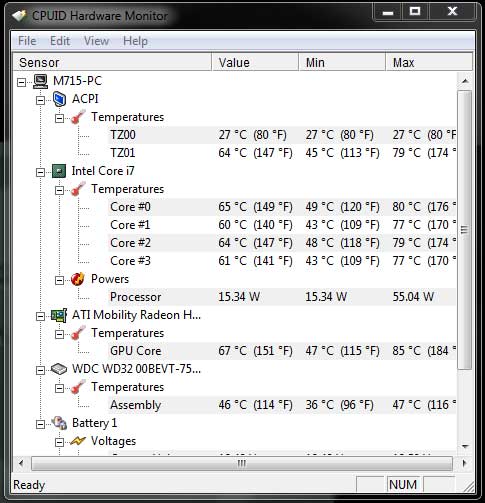485x503 pixels.
Task: Open the File menu
Action: pos(27,41)
